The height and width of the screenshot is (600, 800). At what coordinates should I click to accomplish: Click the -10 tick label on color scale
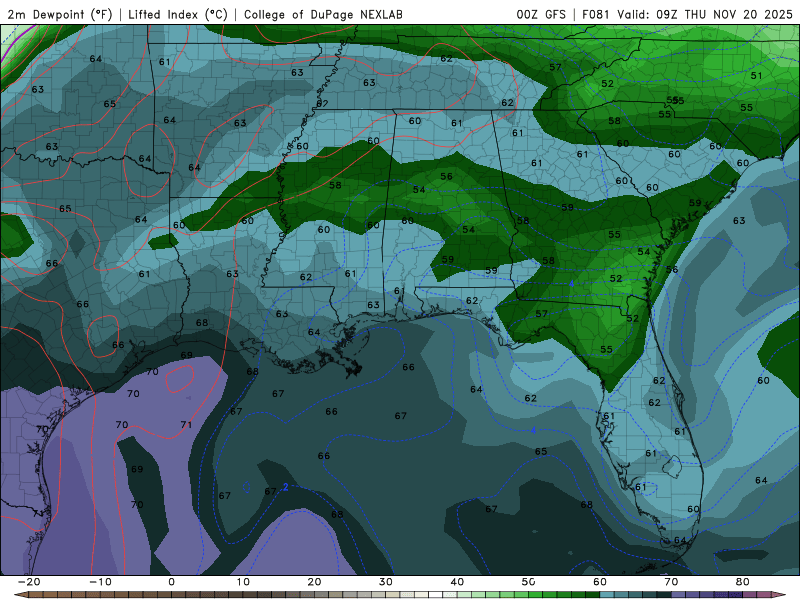tap(100, 582)
